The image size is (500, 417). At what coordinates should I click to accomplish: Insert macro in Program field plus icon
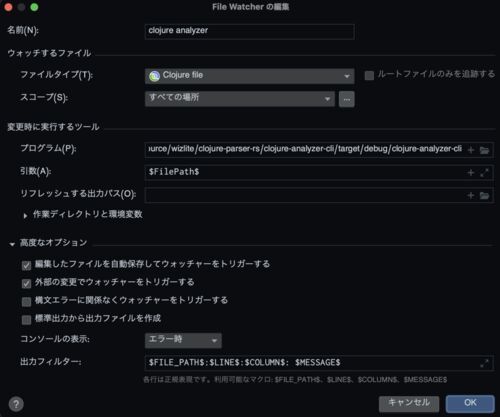471,150
